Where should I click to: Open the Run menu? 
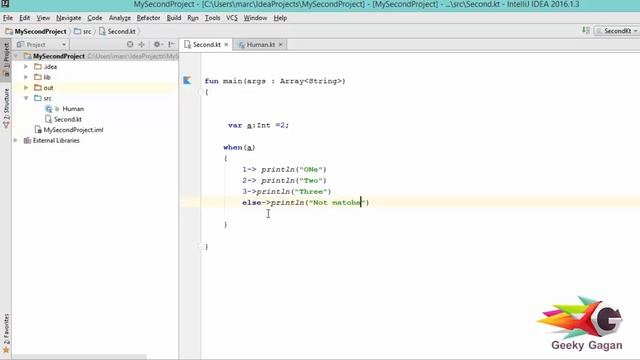tap(193, 18)
